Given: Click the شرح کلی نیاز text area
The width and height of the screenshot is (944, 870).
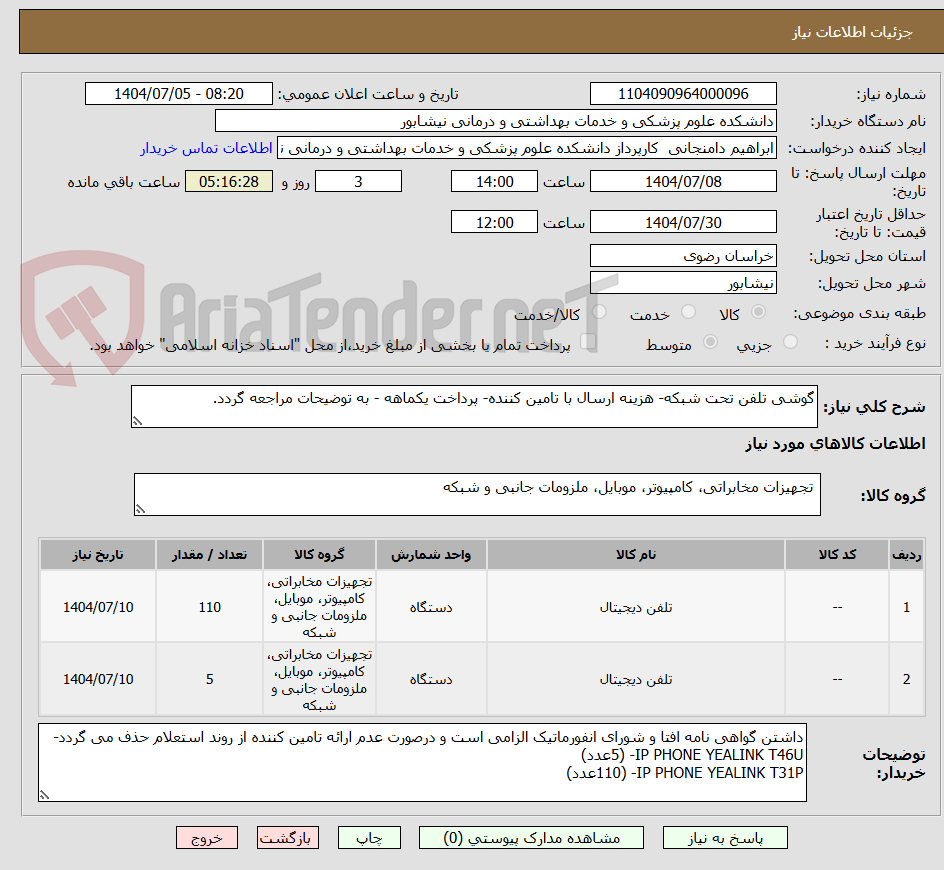Looking at the screenshot, I should [x=474, y=406].
